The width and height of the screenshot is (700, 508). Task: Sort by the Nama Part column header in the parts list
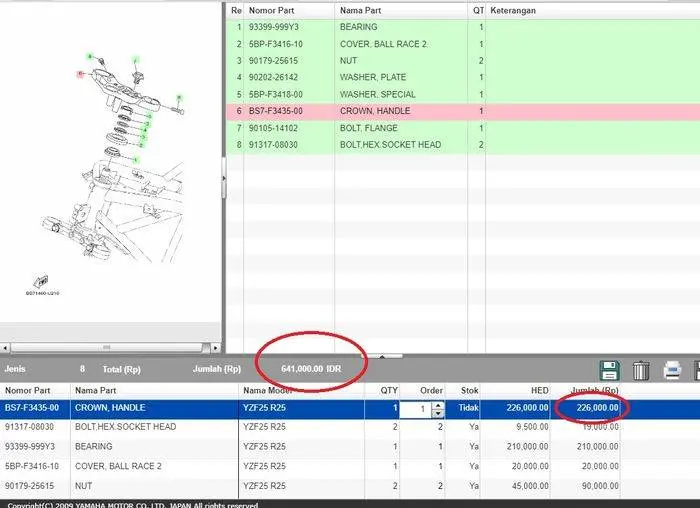tap(401, 10)
